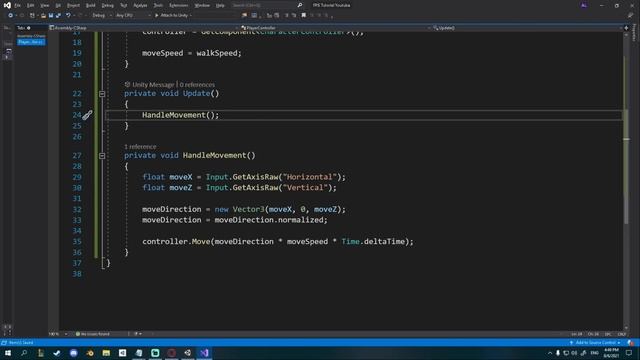640x360 pixels.
Task: Open File Explorer from the taskbar
Action: [x=106, y=353]
